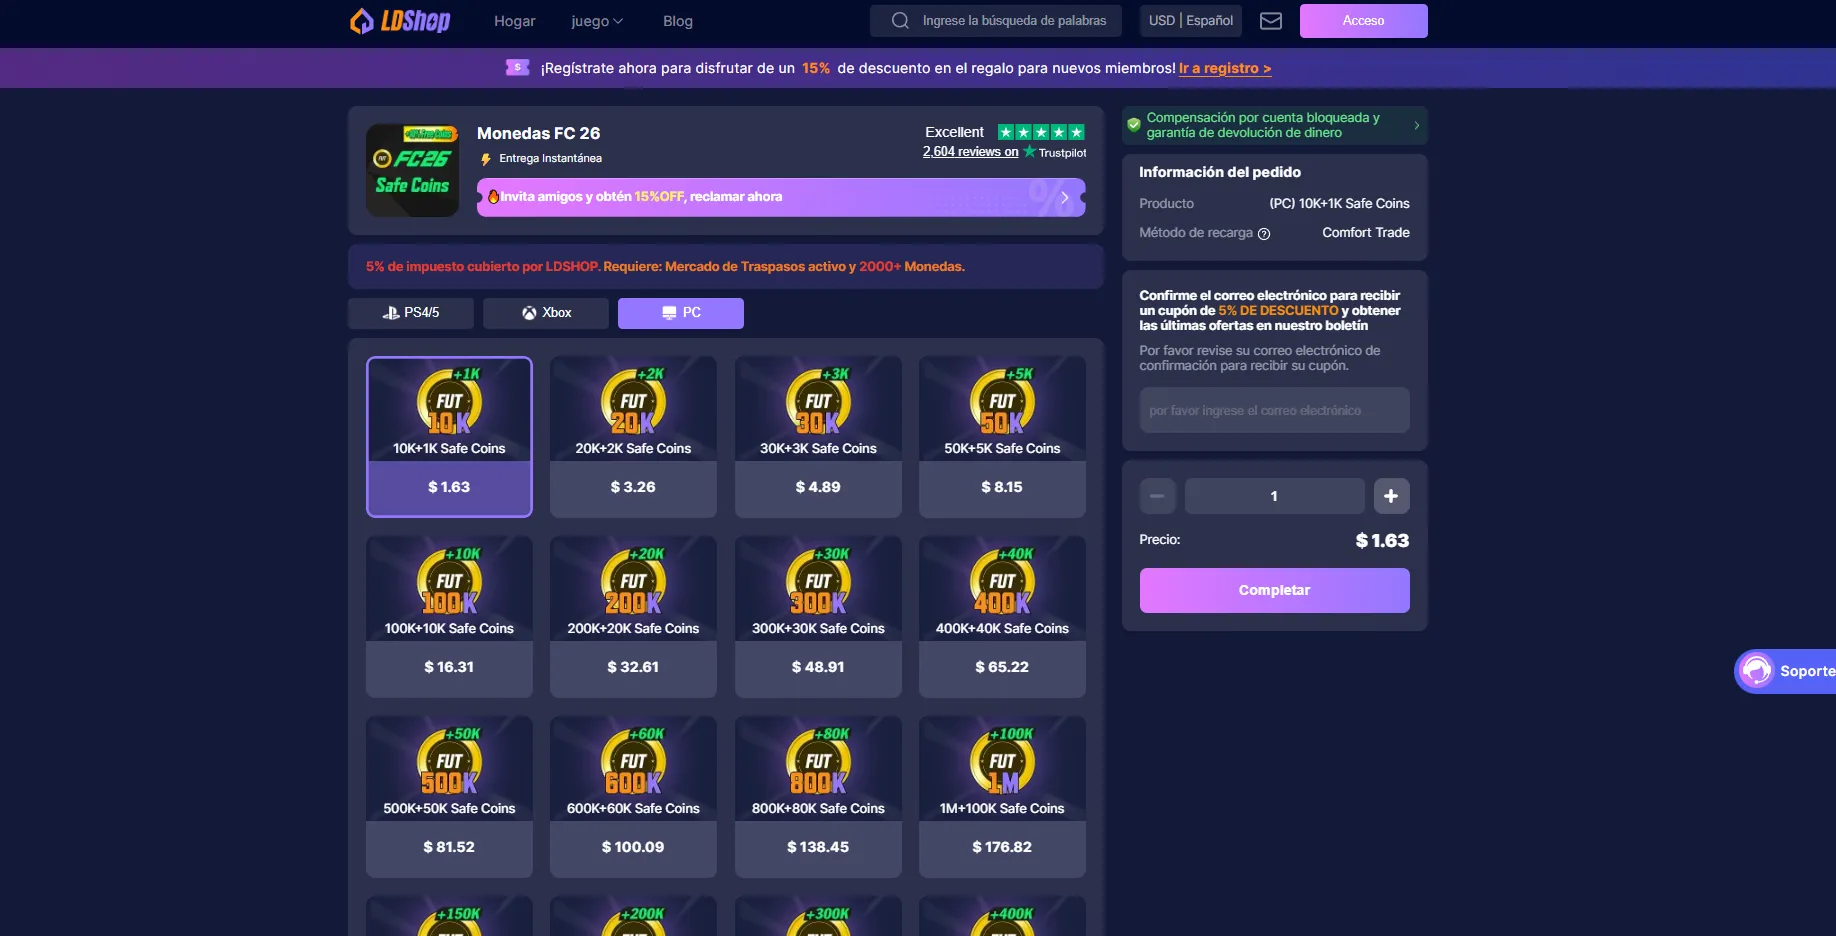Switch to the Xbox platform tab
This screenshot has width=1836, height=936.
546,313
